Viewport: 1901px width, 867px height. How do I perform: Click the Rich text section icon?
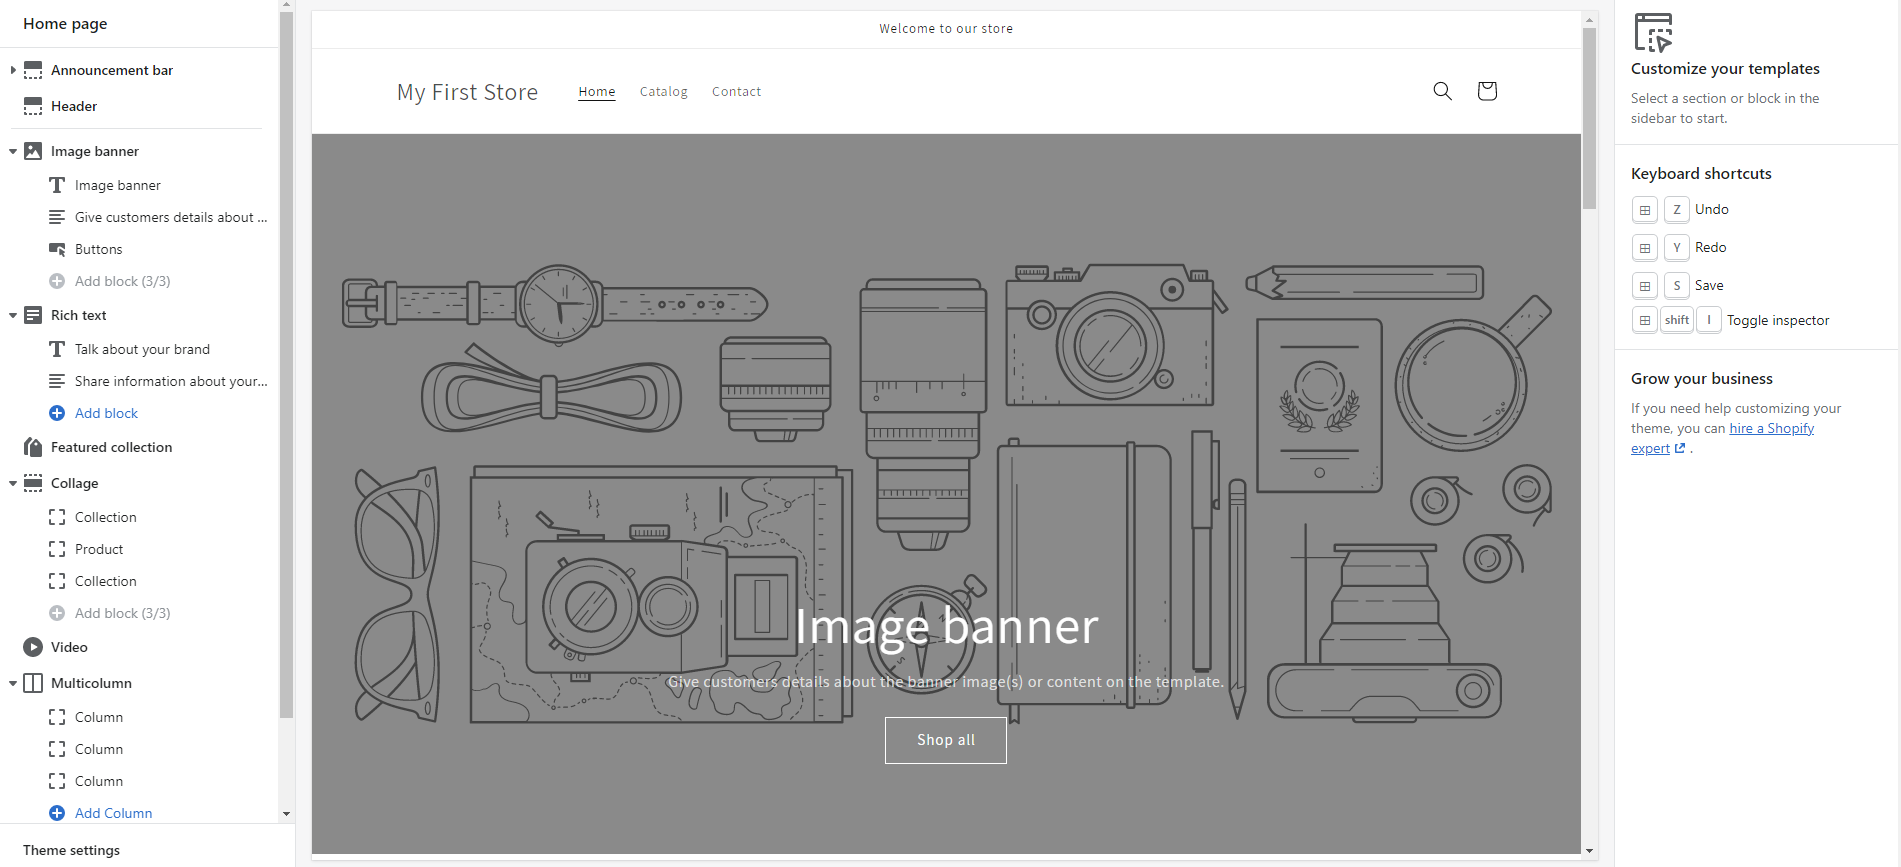[x=33, y=315]
